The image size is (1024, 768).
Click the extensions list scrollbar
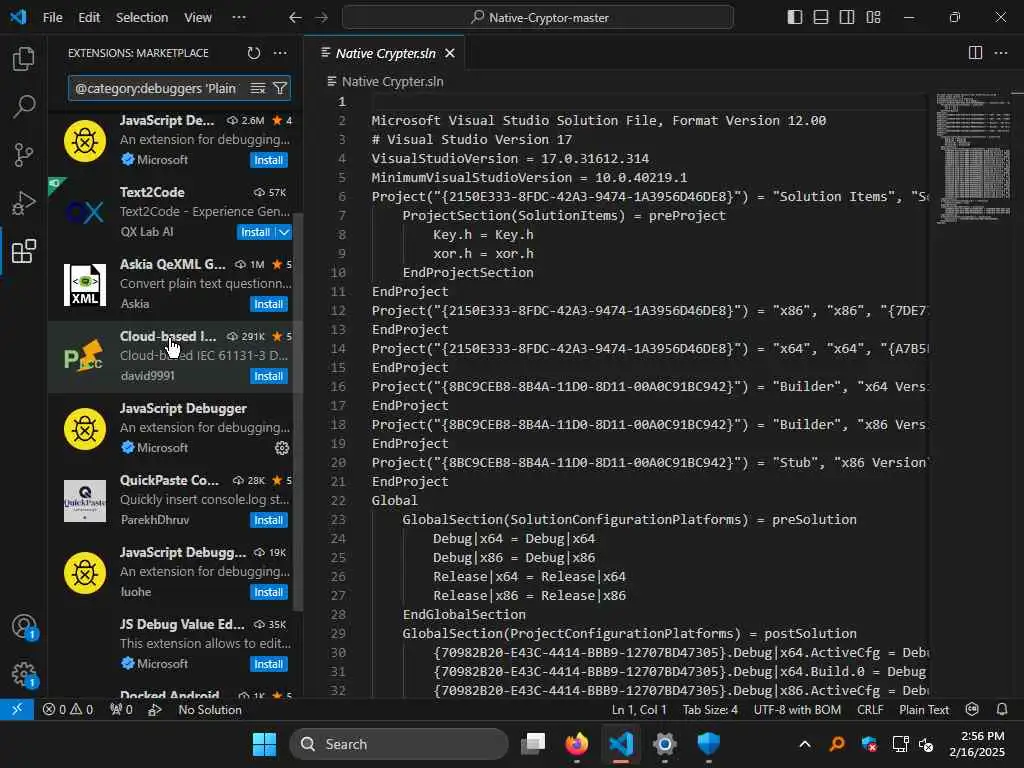click(298, 411)
